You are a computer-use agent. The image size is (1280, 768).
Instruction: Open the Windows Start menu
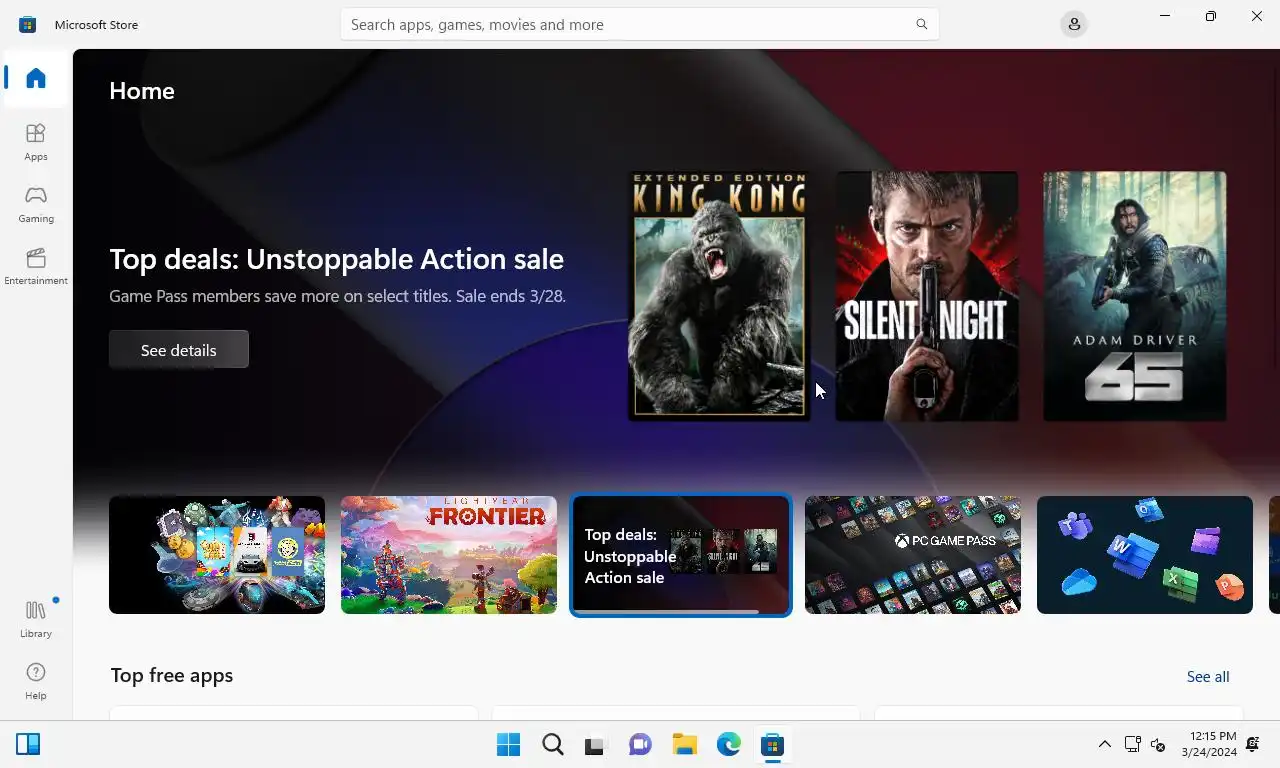point(508,745)
